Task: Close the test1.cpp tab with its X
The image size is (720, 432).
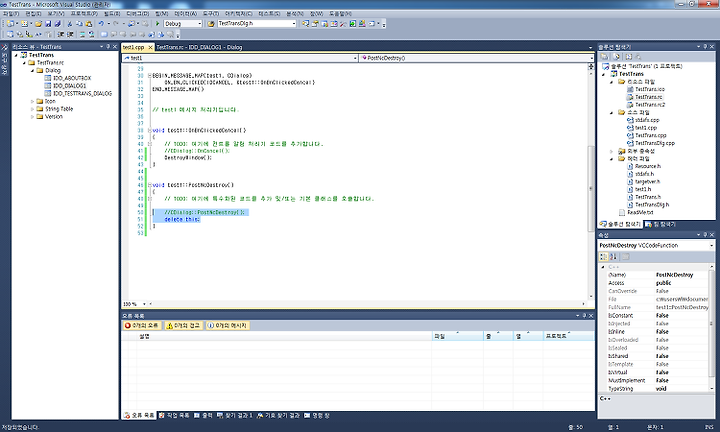Action: click(x=150, y=47)
